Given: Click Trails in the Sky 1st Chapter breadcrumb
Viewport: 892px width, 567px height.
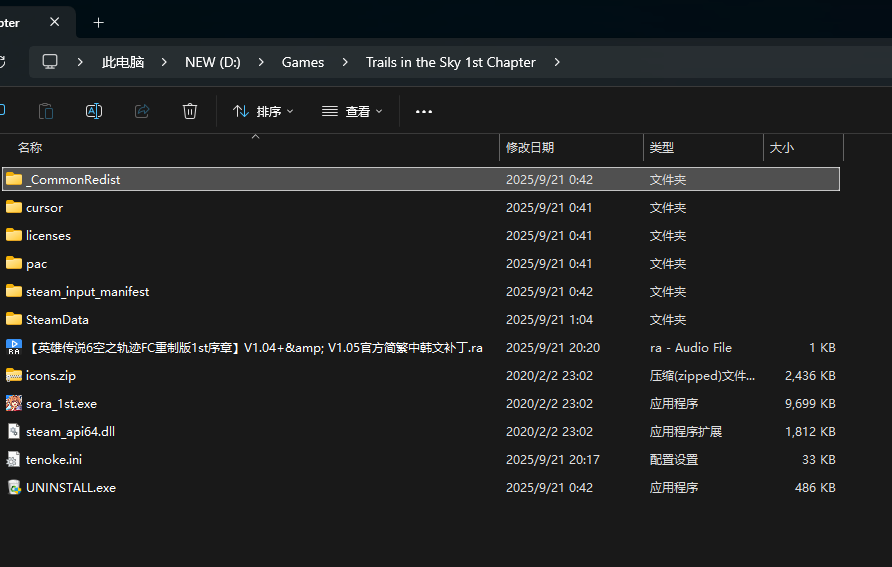Looking at the screenshot, I should pyautogui.click(x=451, y=62).
